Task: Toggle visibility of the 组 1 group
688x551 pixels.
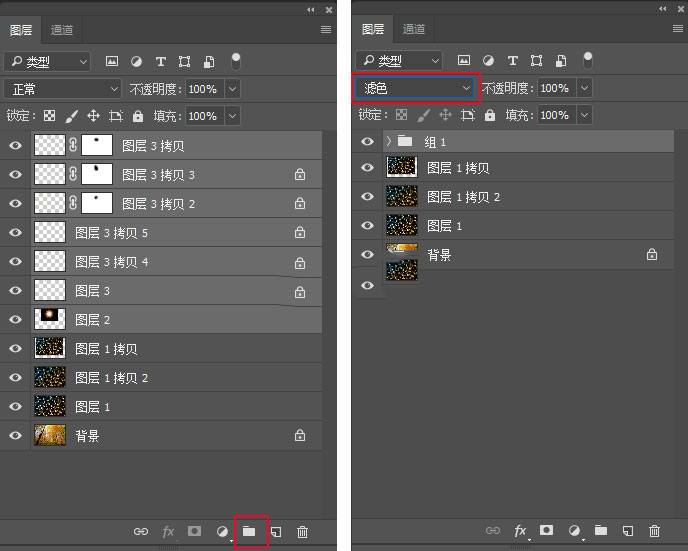Action: (367, 142)
